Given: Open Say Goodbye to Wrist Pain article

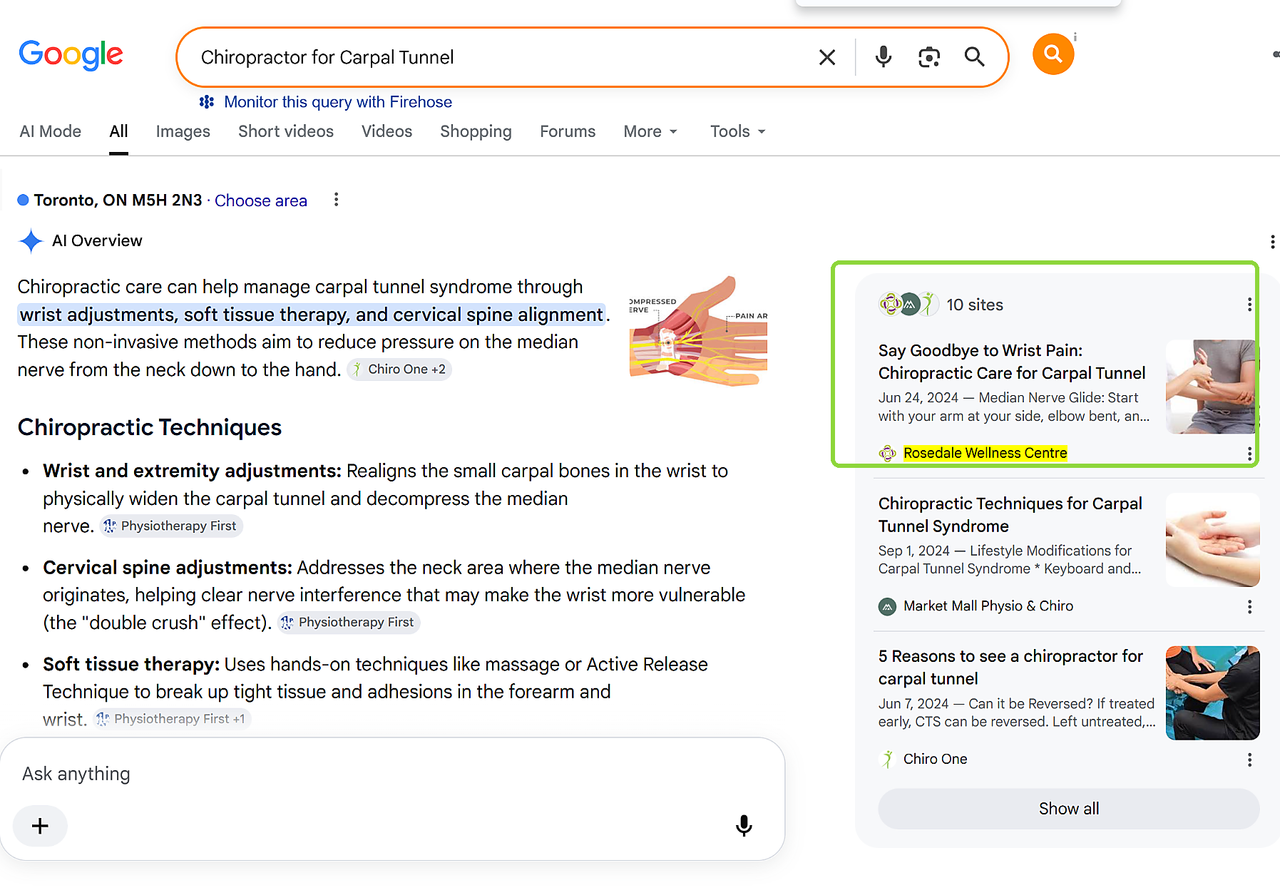Looking at the screenshot, I should (x=1012, y=362).
